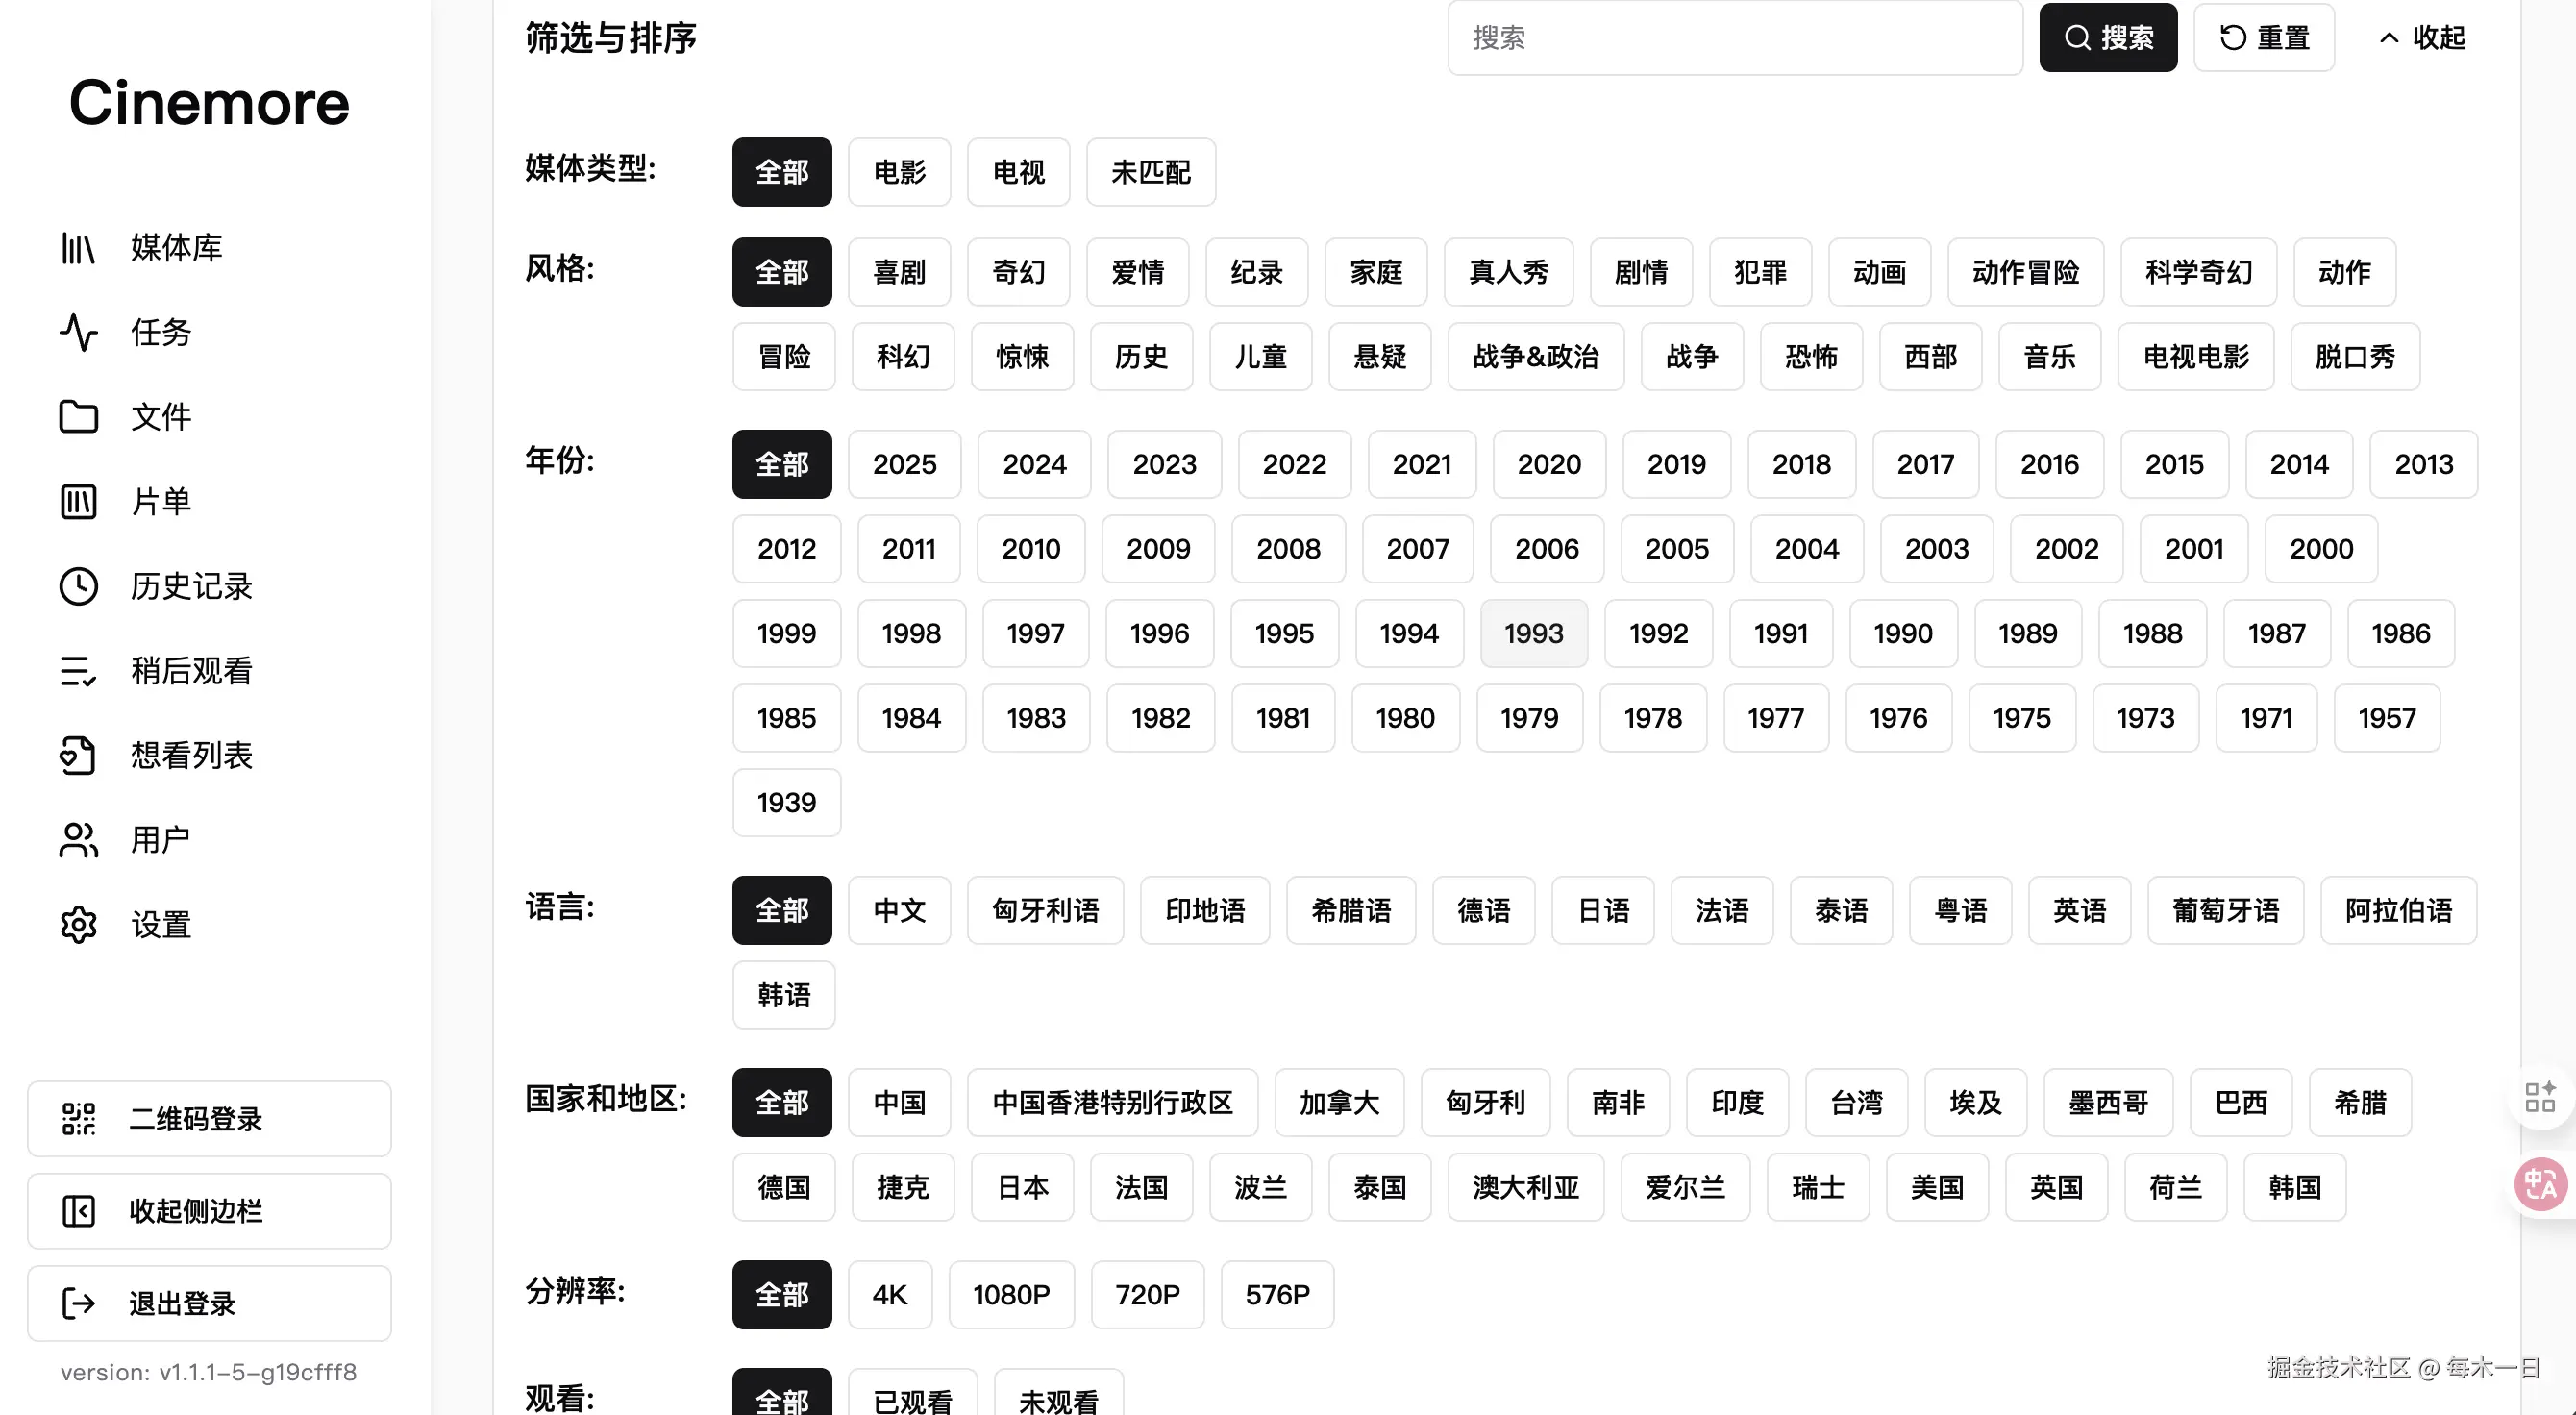
Task: Collapse sidebar via 收起侧边栏
Action: pos(209,1211)
